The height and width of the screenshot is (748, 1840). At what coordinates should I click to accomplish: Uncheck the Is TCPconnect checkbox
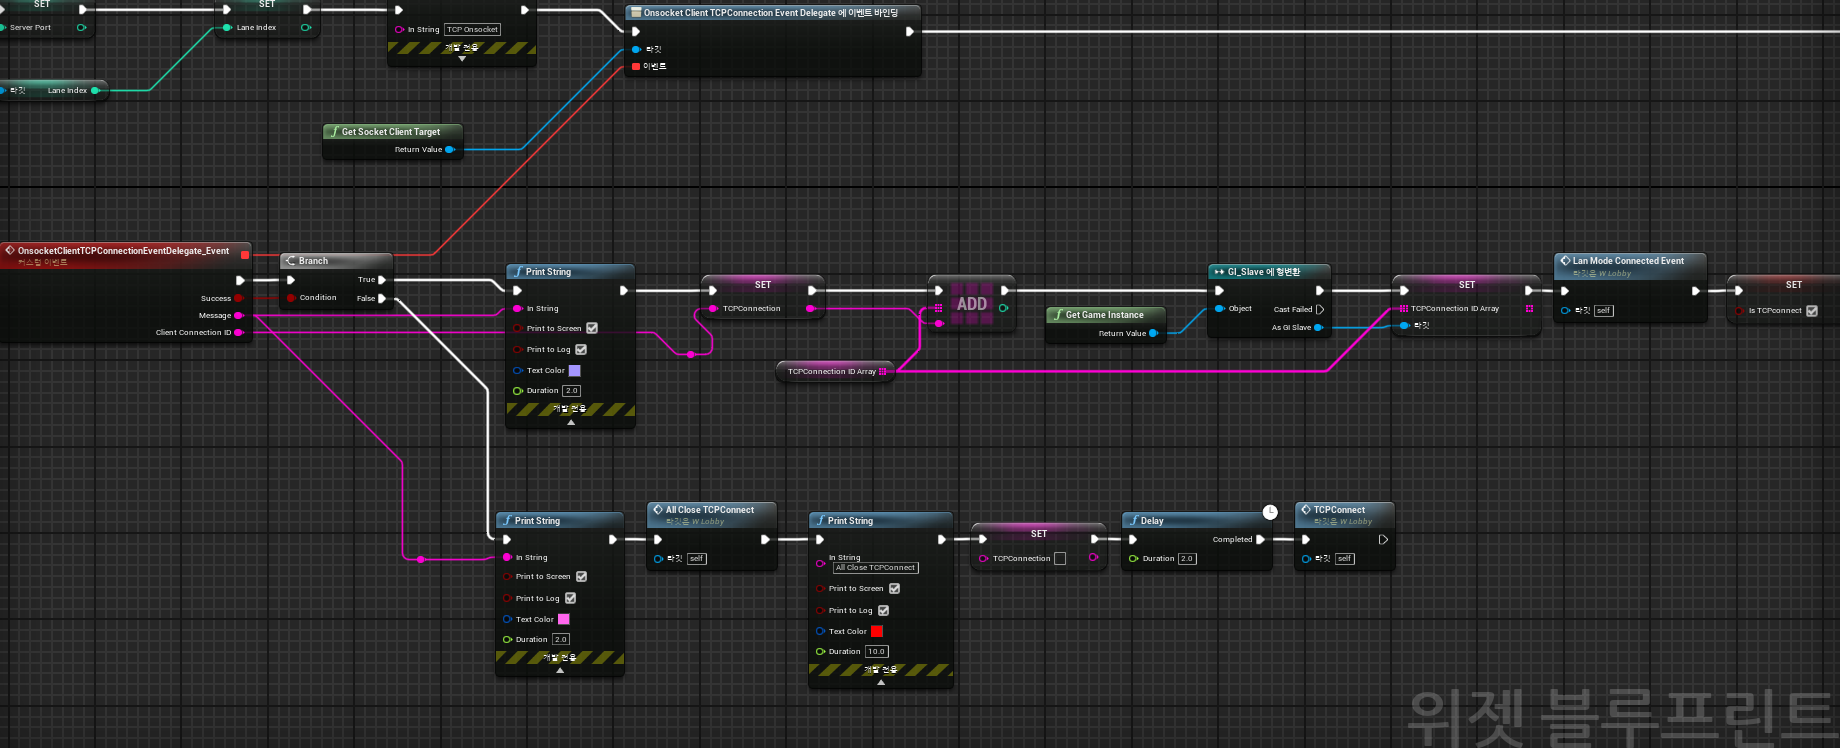(1812, 310)
